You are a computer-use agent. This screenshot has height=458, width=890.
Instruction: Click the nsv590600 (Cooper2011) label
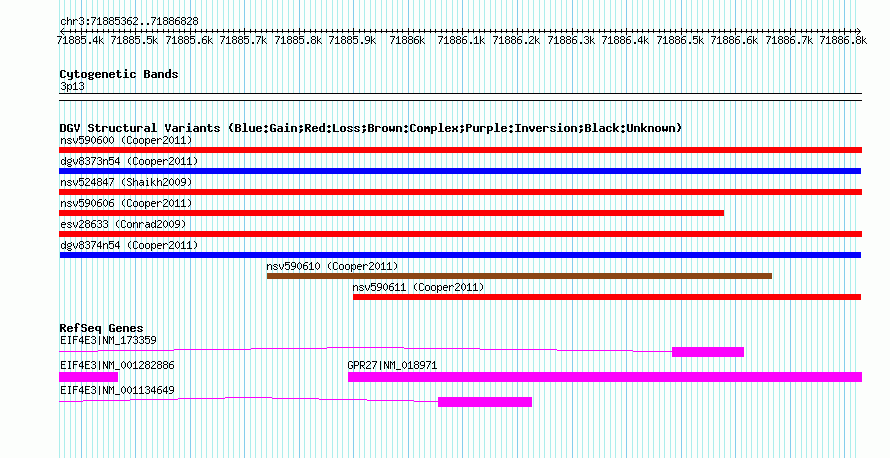[x=126, y=140]
